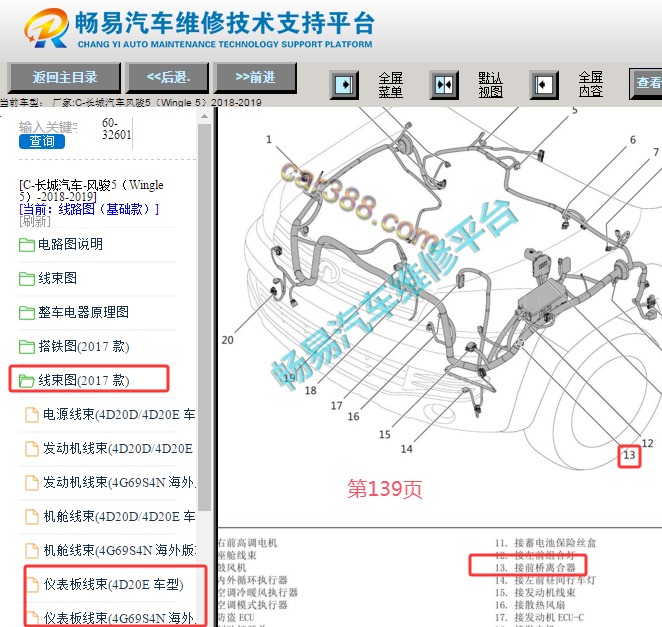Click the 查看 button at toolbar edge
The height and width of the screenshot is (627, 662).
(646, 83)
